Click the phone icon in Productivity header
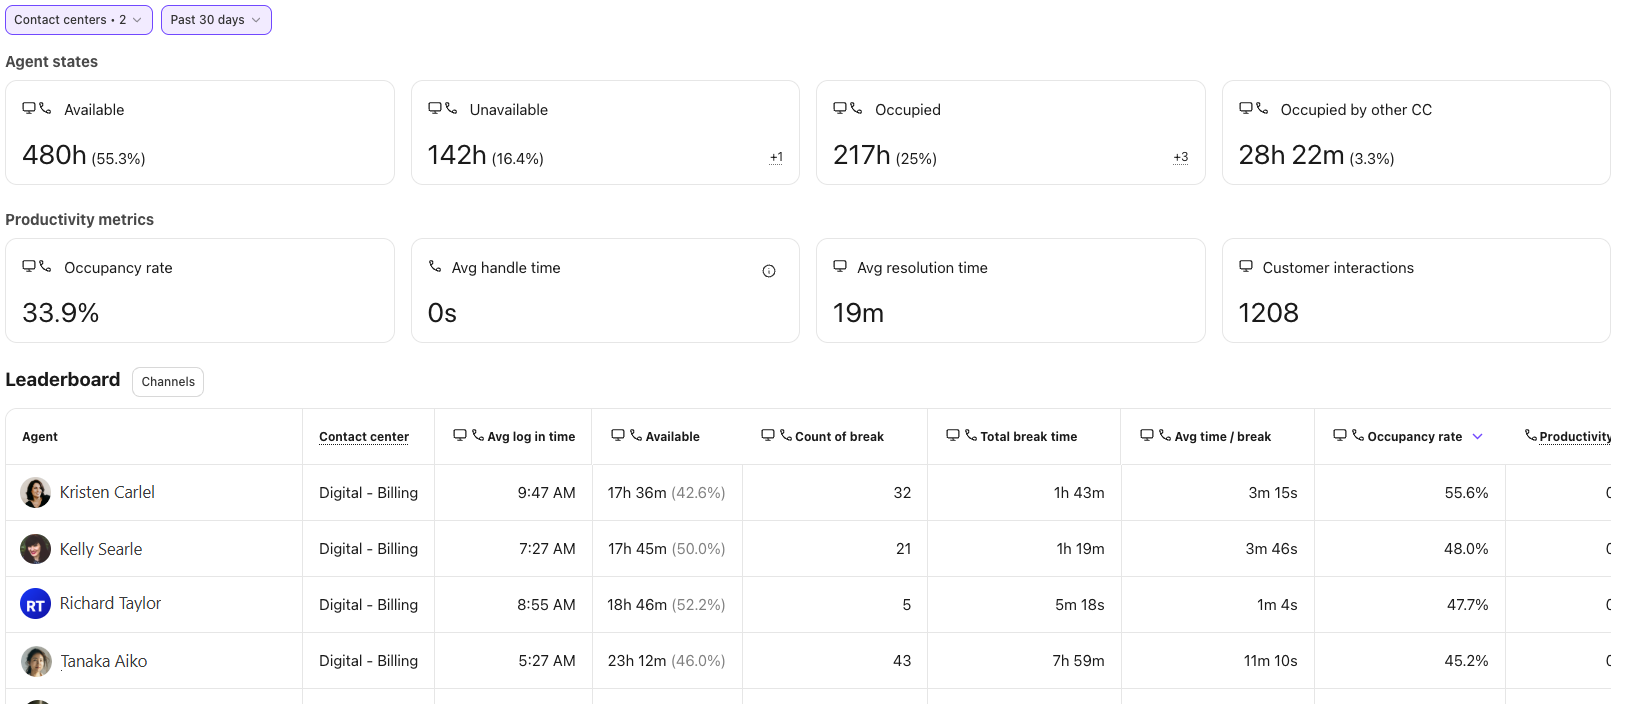The image size is (1625, 704). tap(1531, 435)
